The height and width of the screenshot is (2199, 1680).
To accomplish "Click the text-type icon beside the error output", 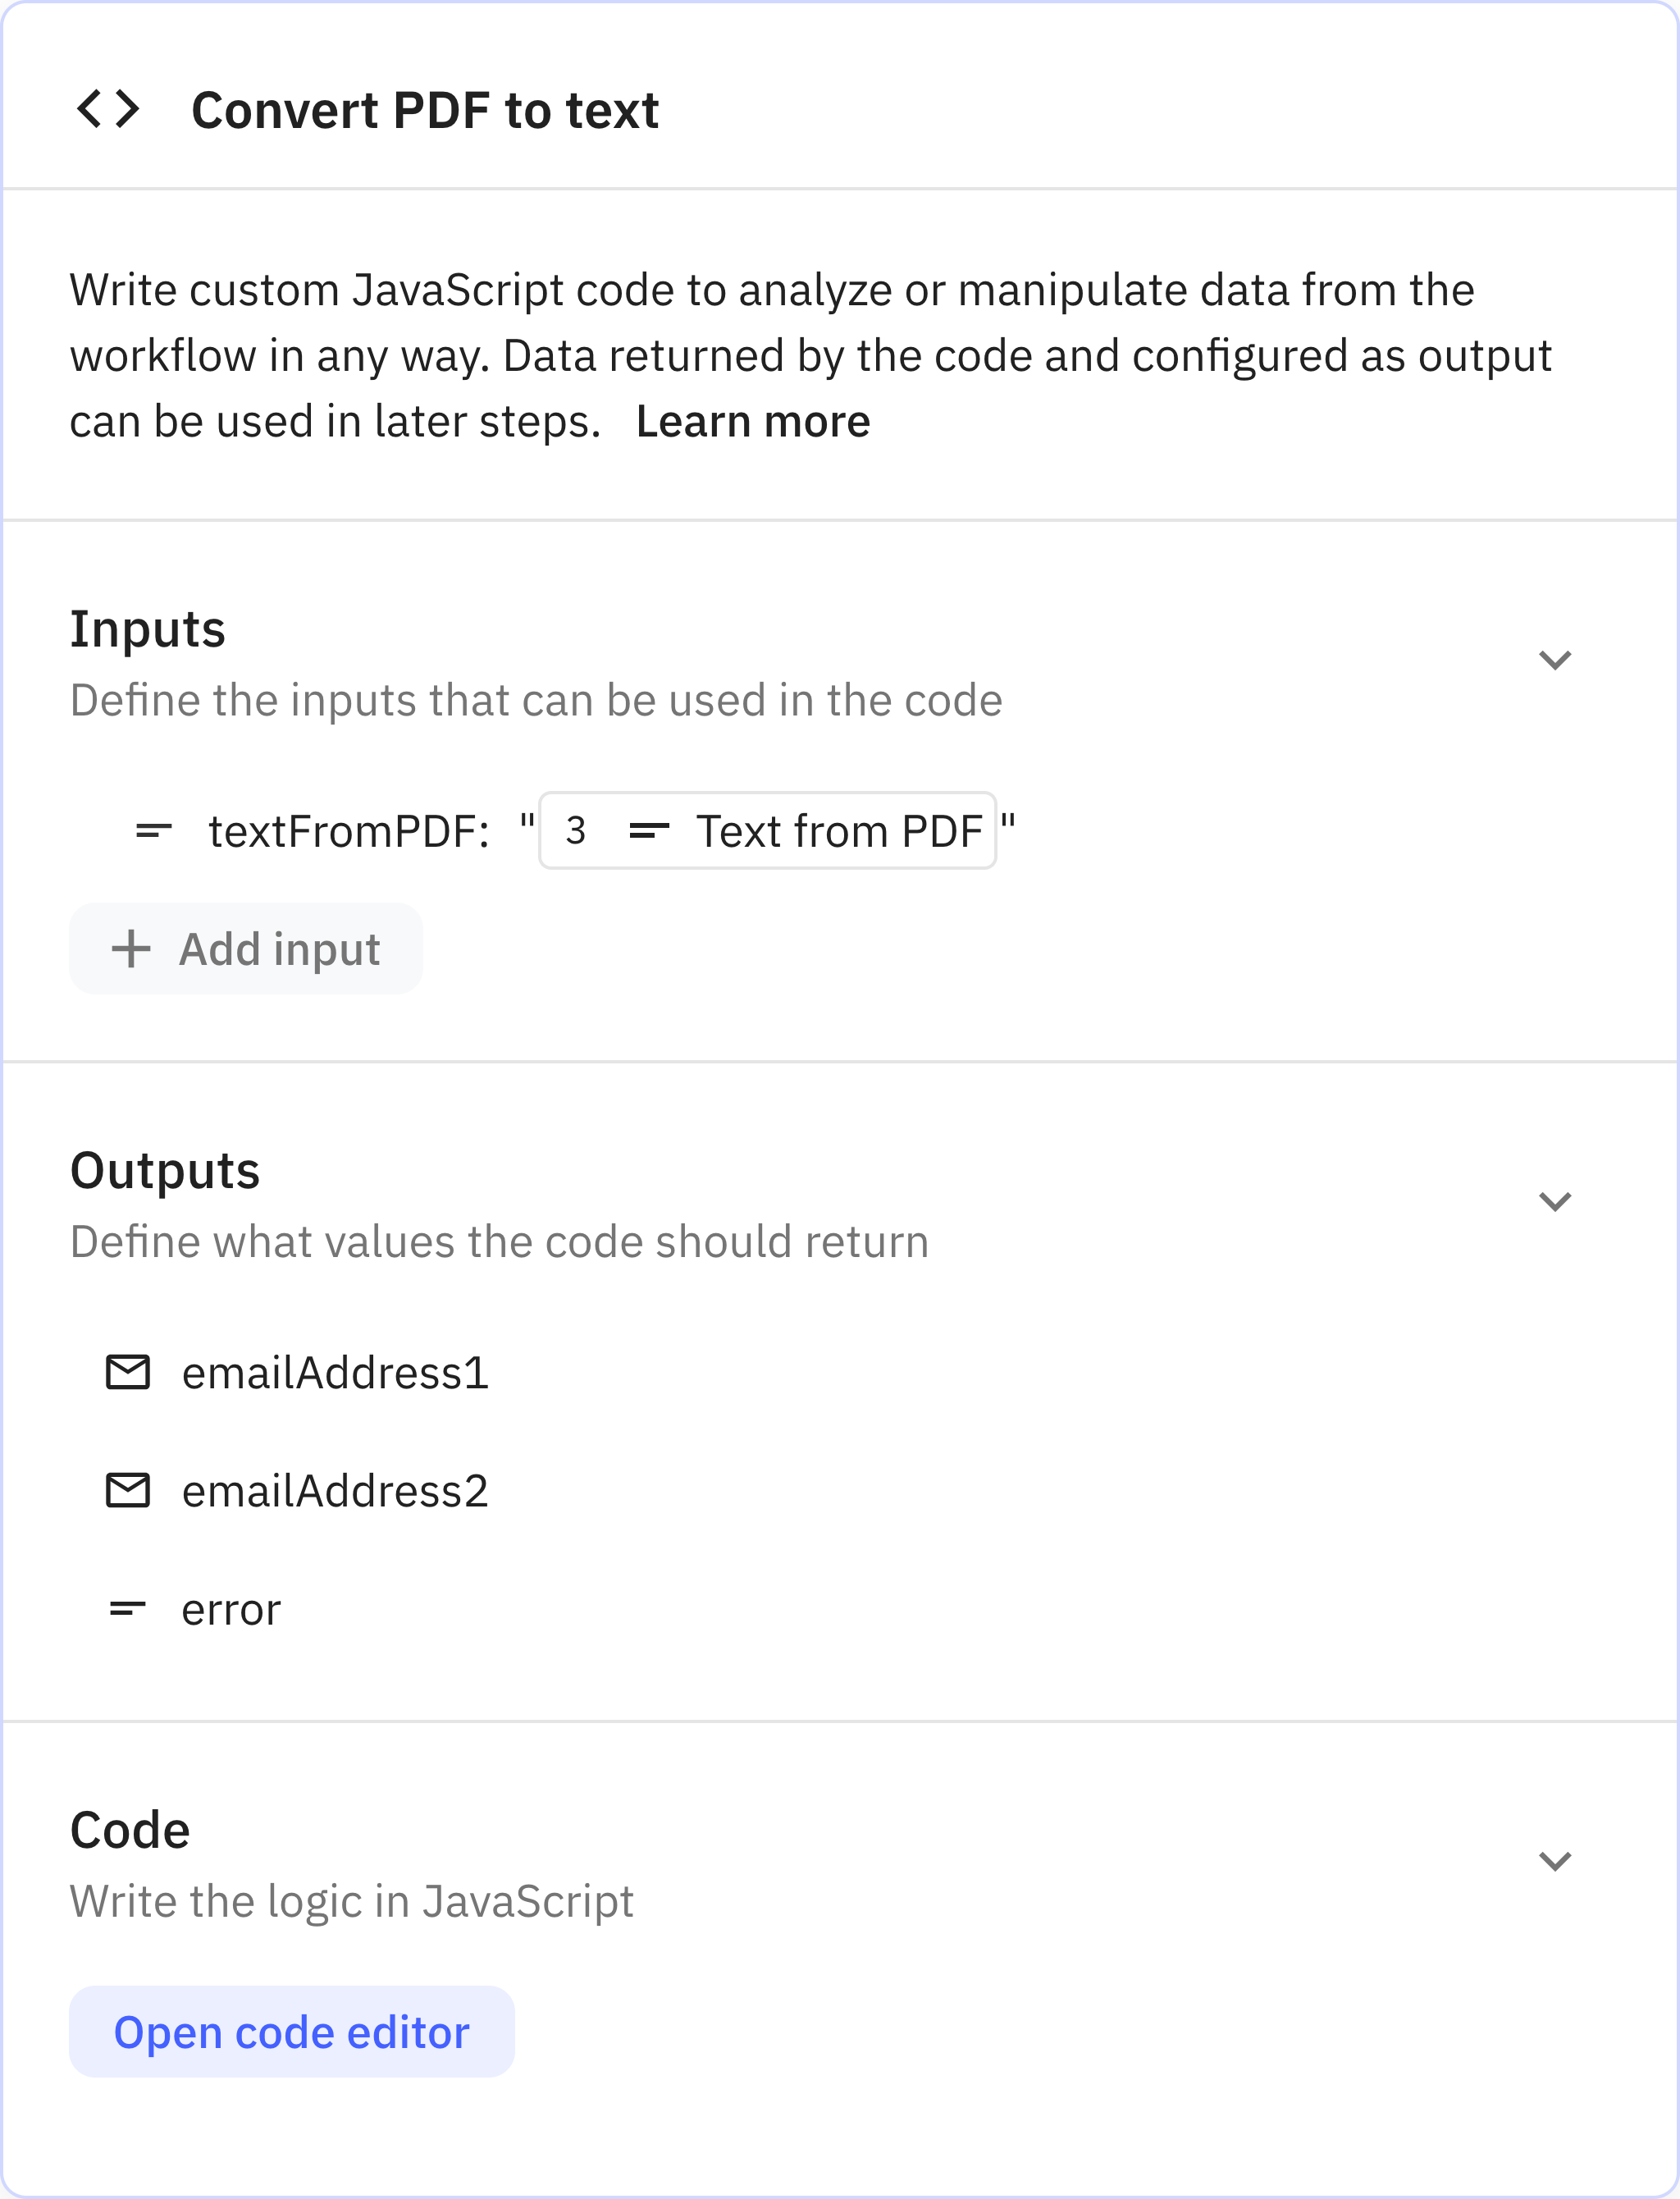I will click(127, 1608).
